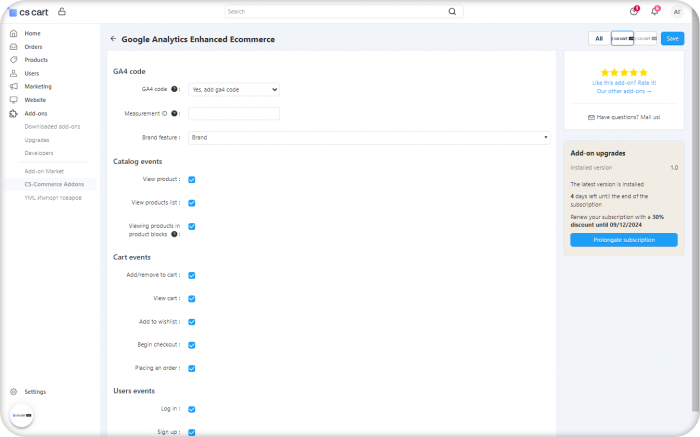
Task: Open the user avatar menu
Action: 677,12
